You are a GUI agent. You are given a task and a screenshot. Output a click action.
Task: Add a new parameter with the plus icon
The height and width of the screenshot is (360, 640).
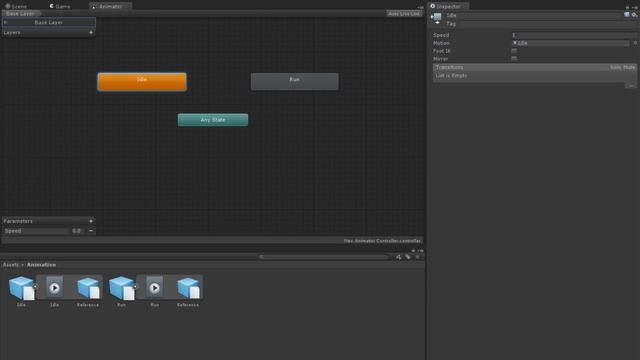(x=91, y=221)
